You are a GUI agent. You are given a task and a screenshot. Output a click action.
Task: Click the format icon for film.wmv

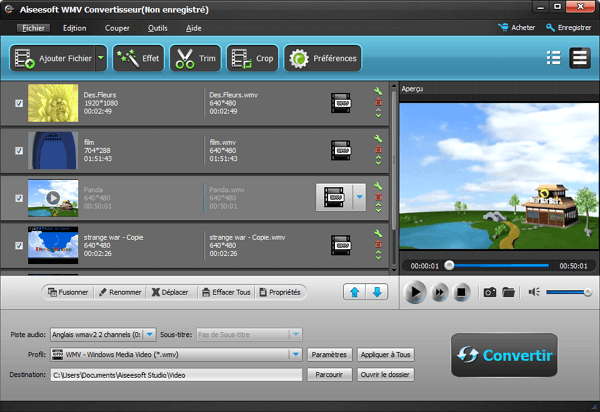click(x=341, y=150)
